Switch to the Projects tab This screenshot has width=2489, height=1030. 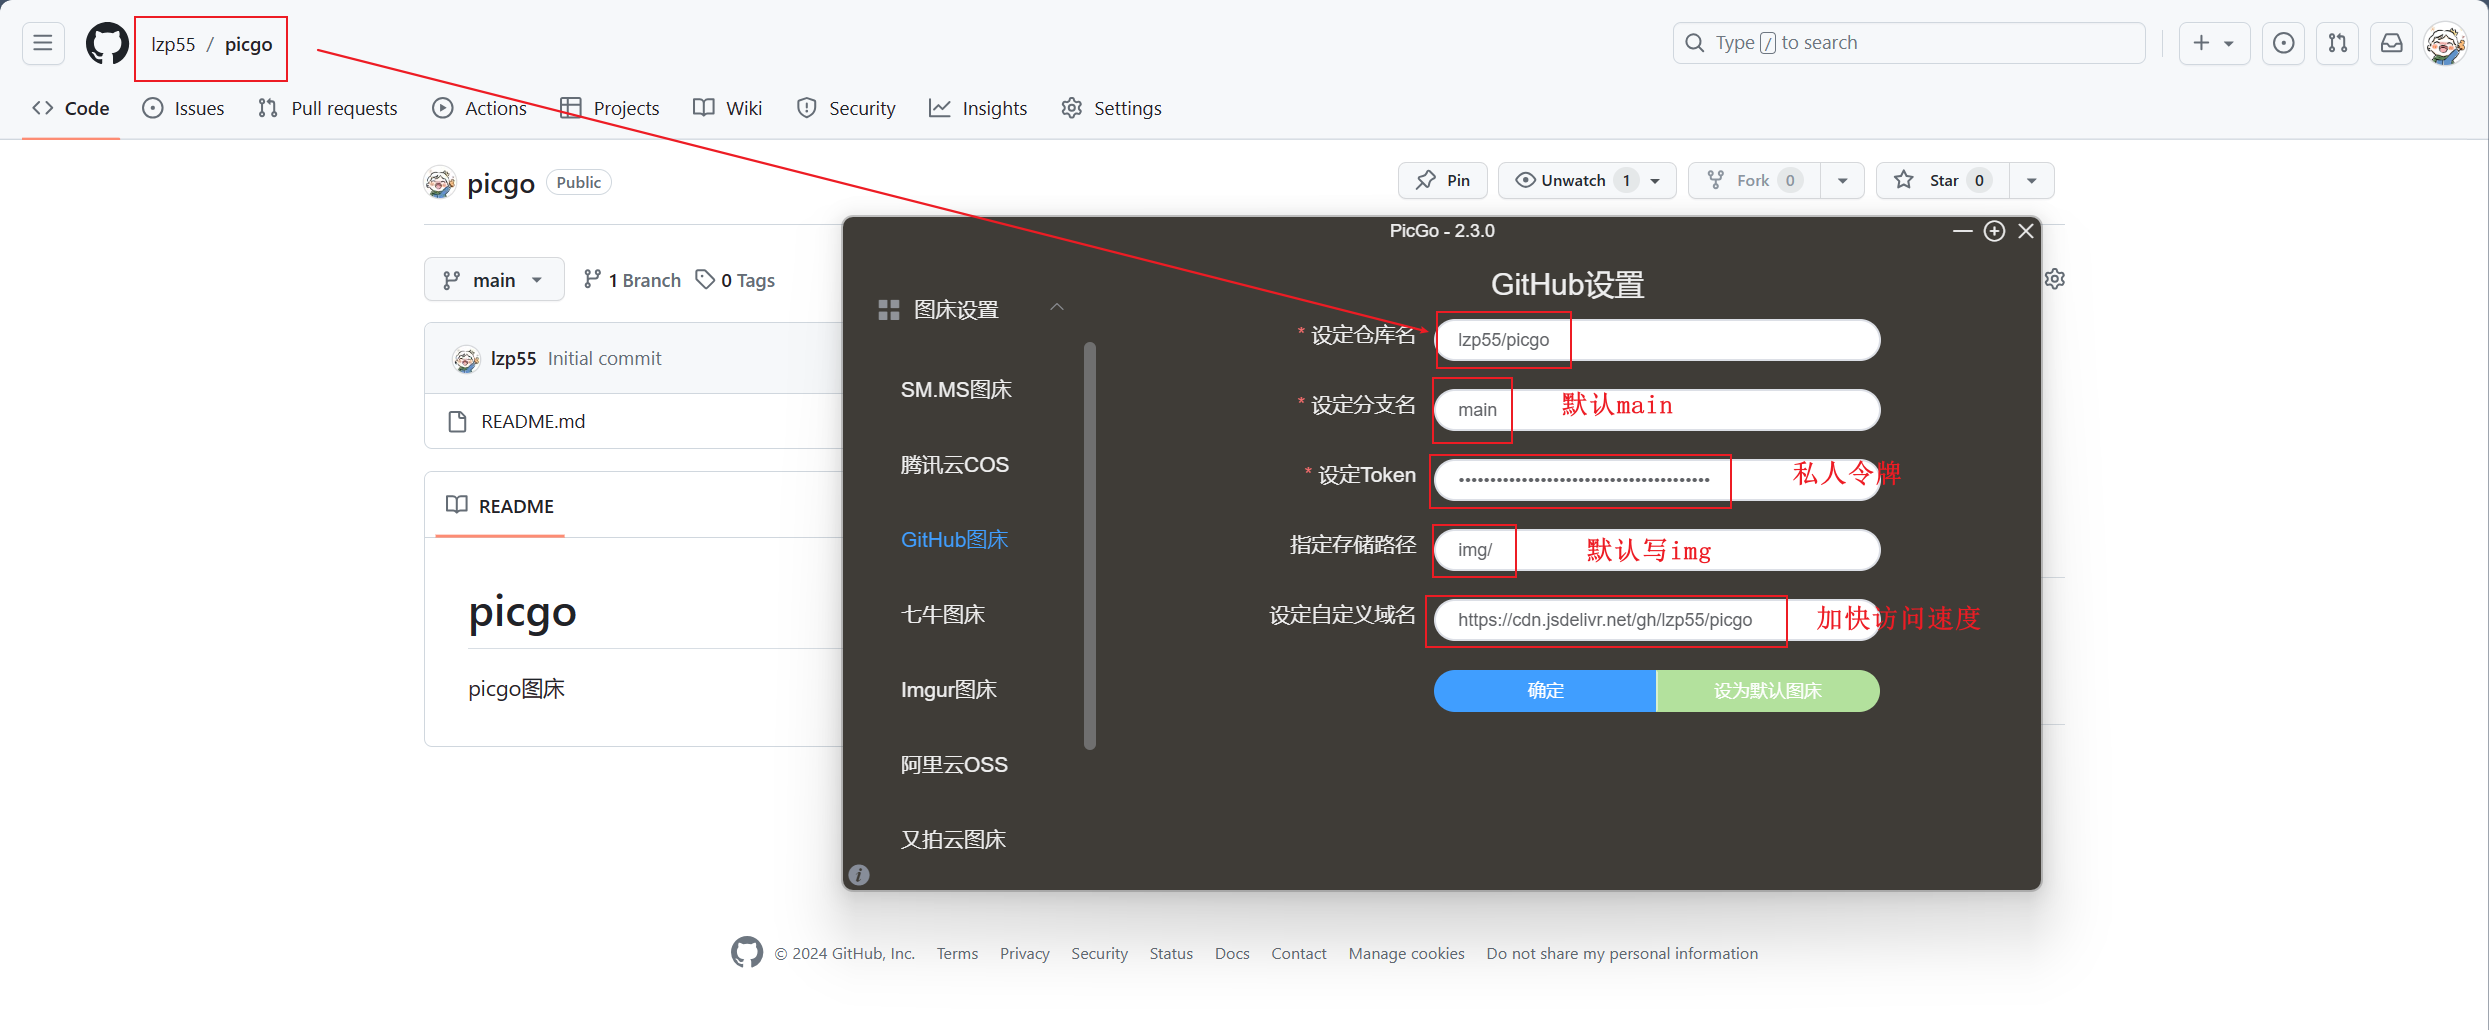point(610,108)
